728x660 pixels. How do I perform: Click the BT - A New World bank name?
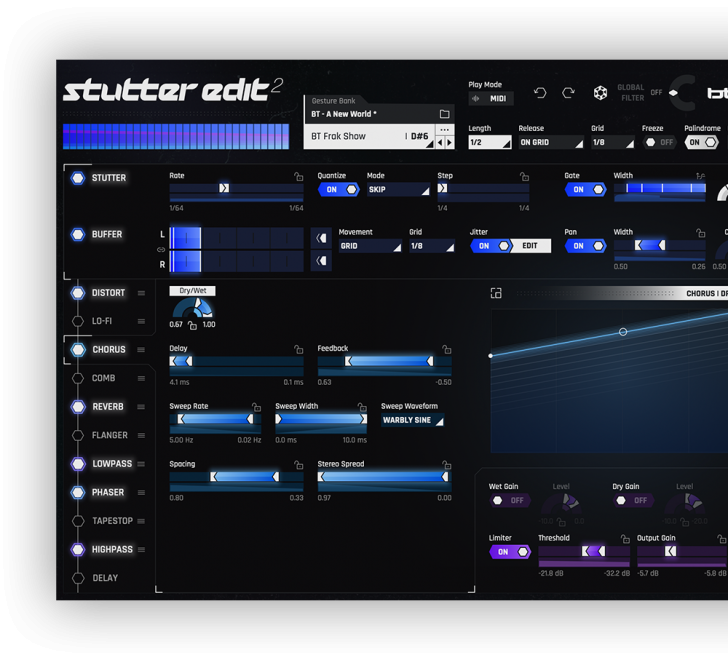click(x=344, y=114)
